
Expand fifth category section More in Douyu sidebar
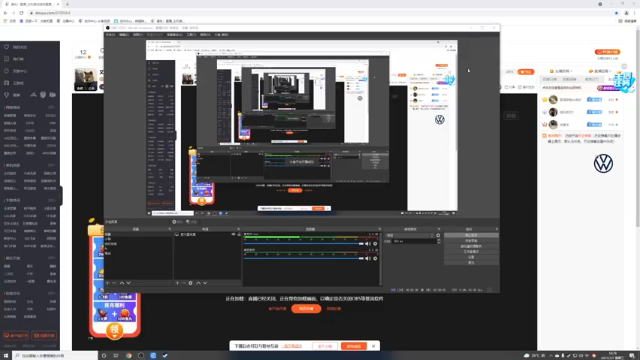52,293
